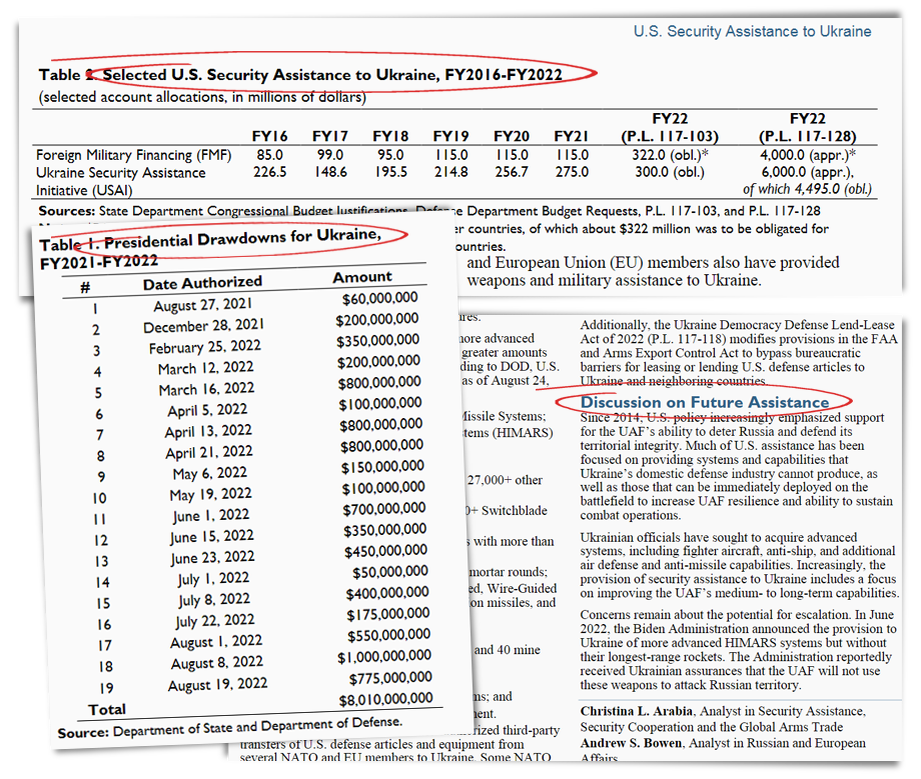
Task: Select the date 'March 12, 2022'
Action: tap(206, 368)
